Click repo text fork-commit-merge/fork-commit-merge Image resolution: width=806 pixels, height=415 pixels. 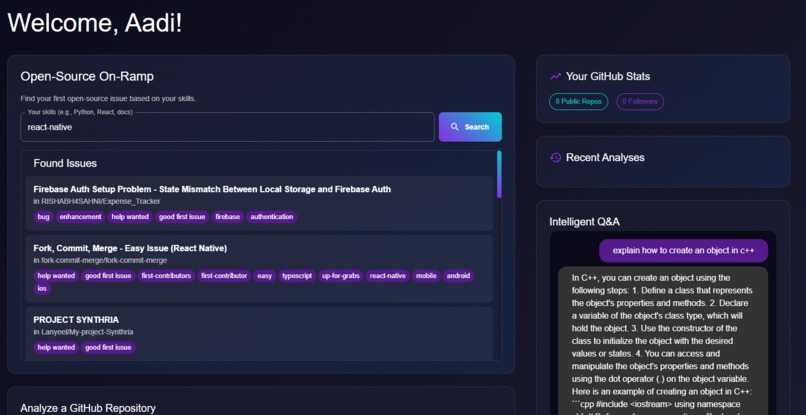[x=104, y=261]
